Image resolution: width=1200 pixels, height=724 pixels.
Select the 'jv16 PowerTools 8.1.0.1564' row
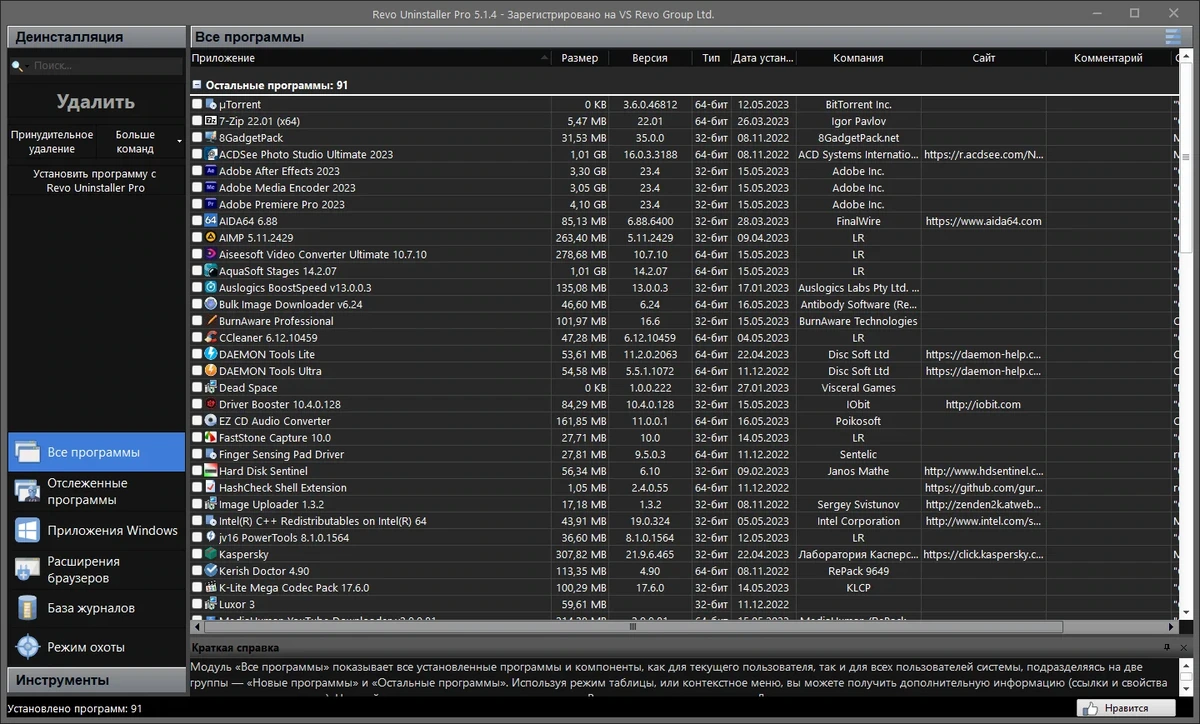(685, 538)
